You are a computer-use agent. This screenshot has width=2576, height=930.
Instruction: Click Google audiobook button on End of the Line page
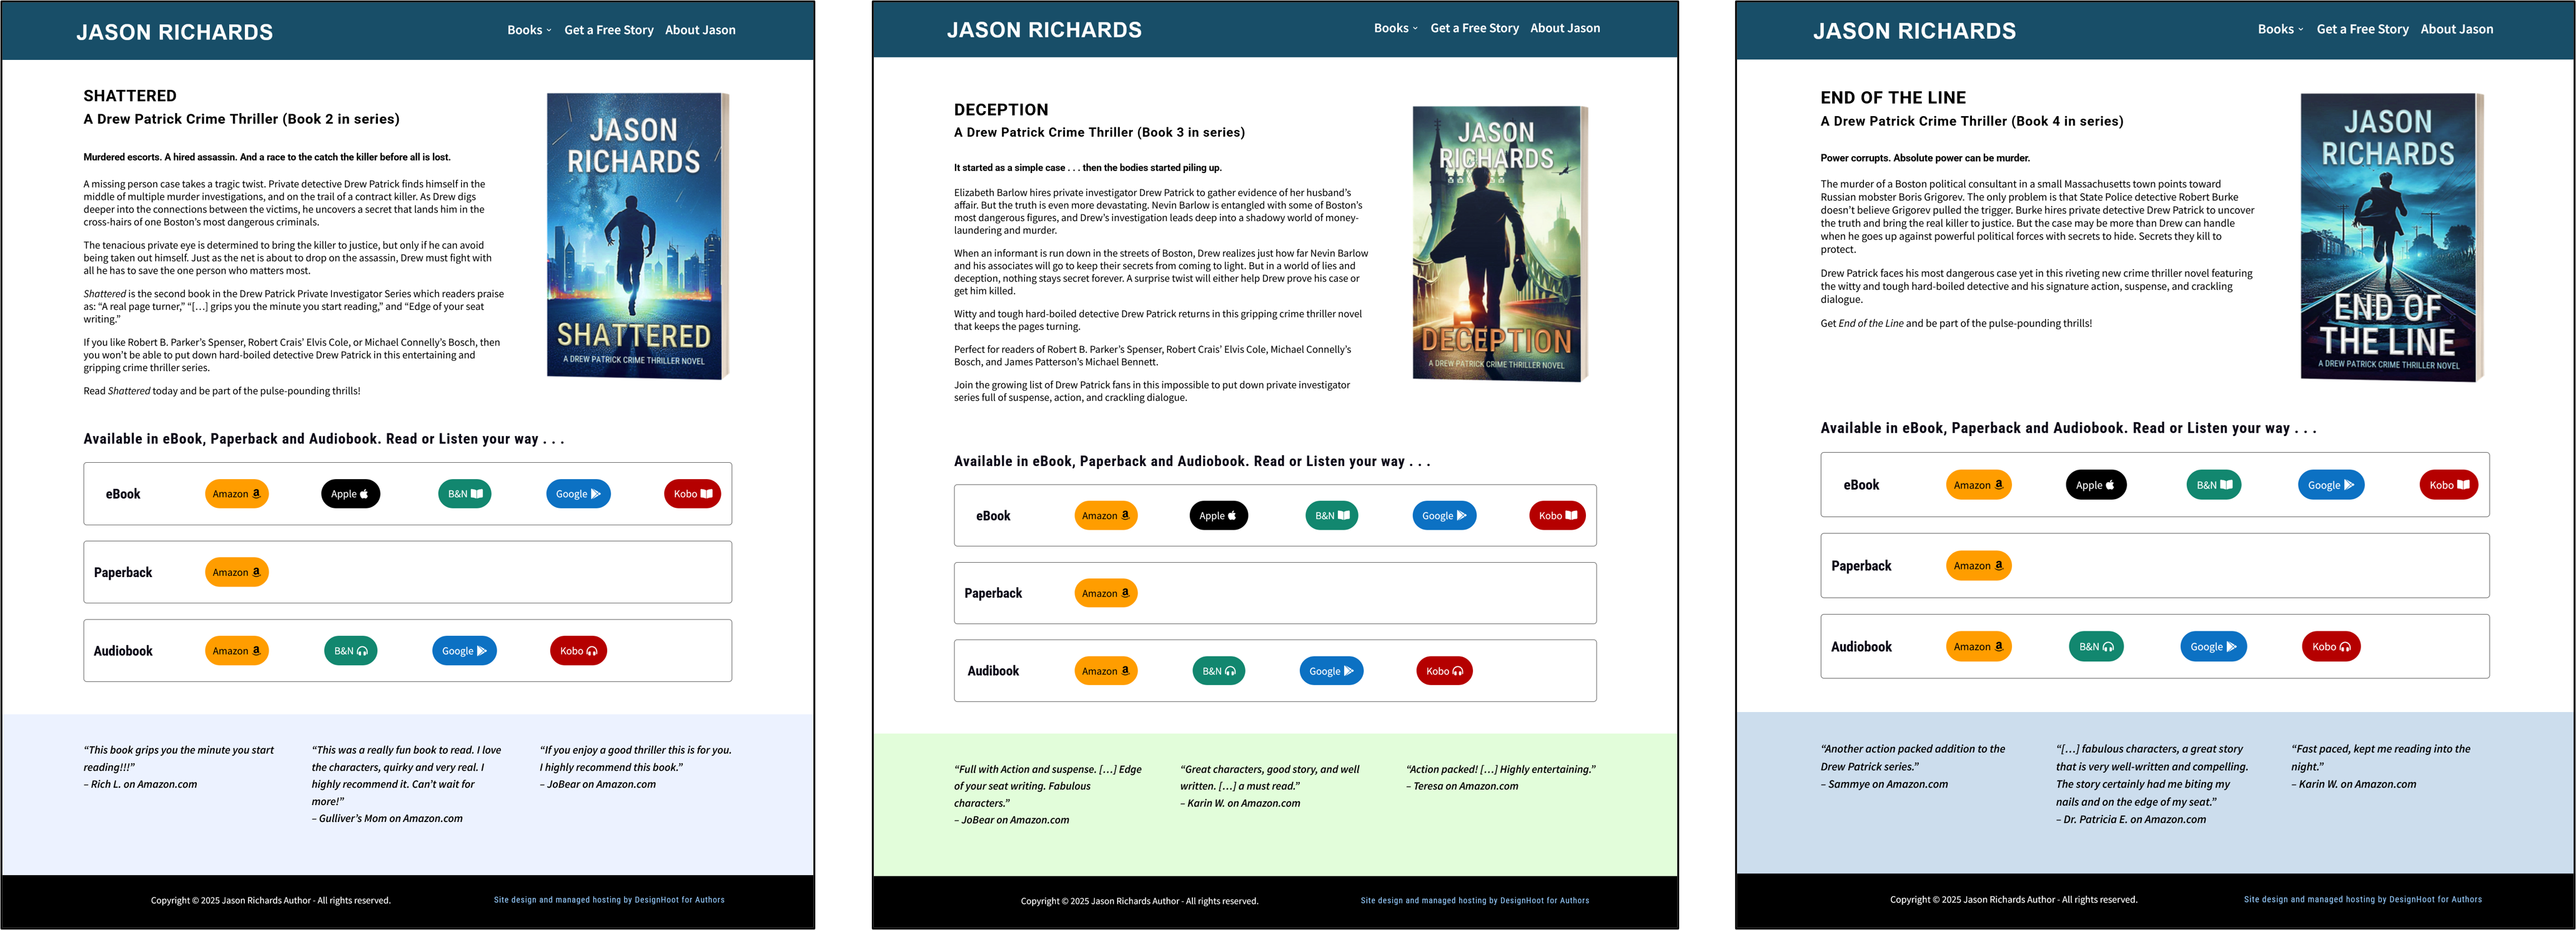pyautogui.click(x=2213, y=647)
